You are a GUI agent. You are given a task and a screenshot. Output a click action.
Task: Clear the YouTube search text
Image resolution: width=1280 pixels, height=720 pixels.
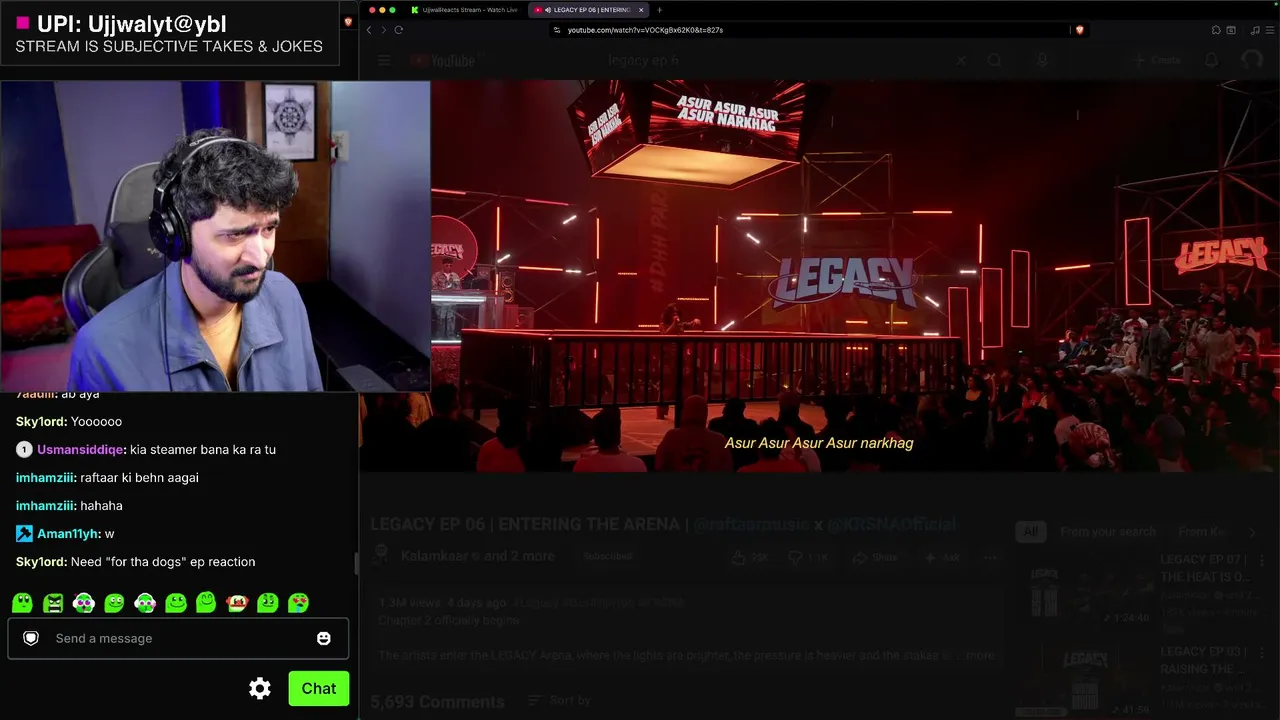pyautogui.click(x=961, y=60)
